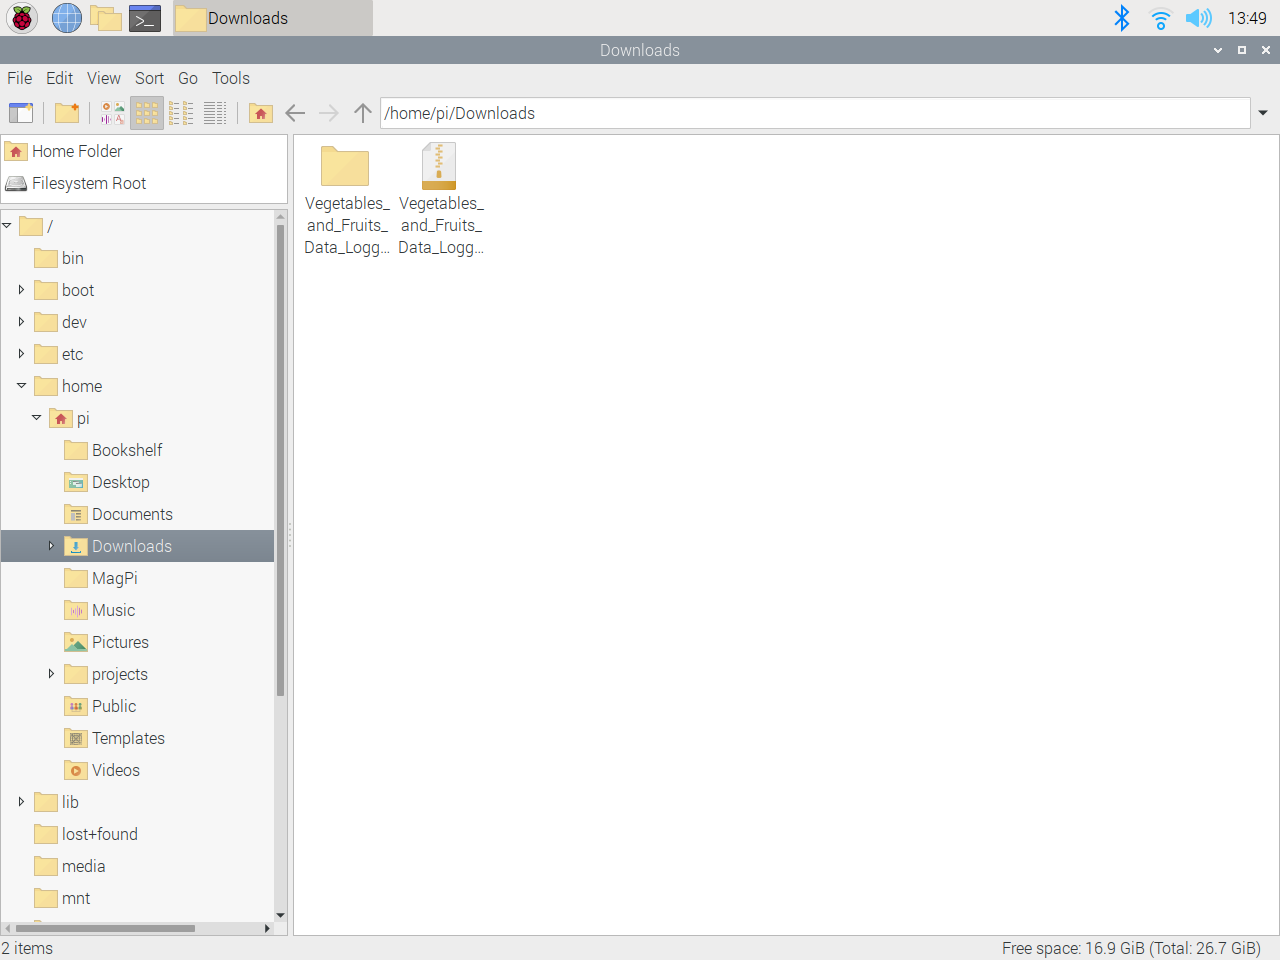This screenshot has height=960, width=1280.
Task: Expand the Downloads tree node arrow
Action: pos(51,546)
